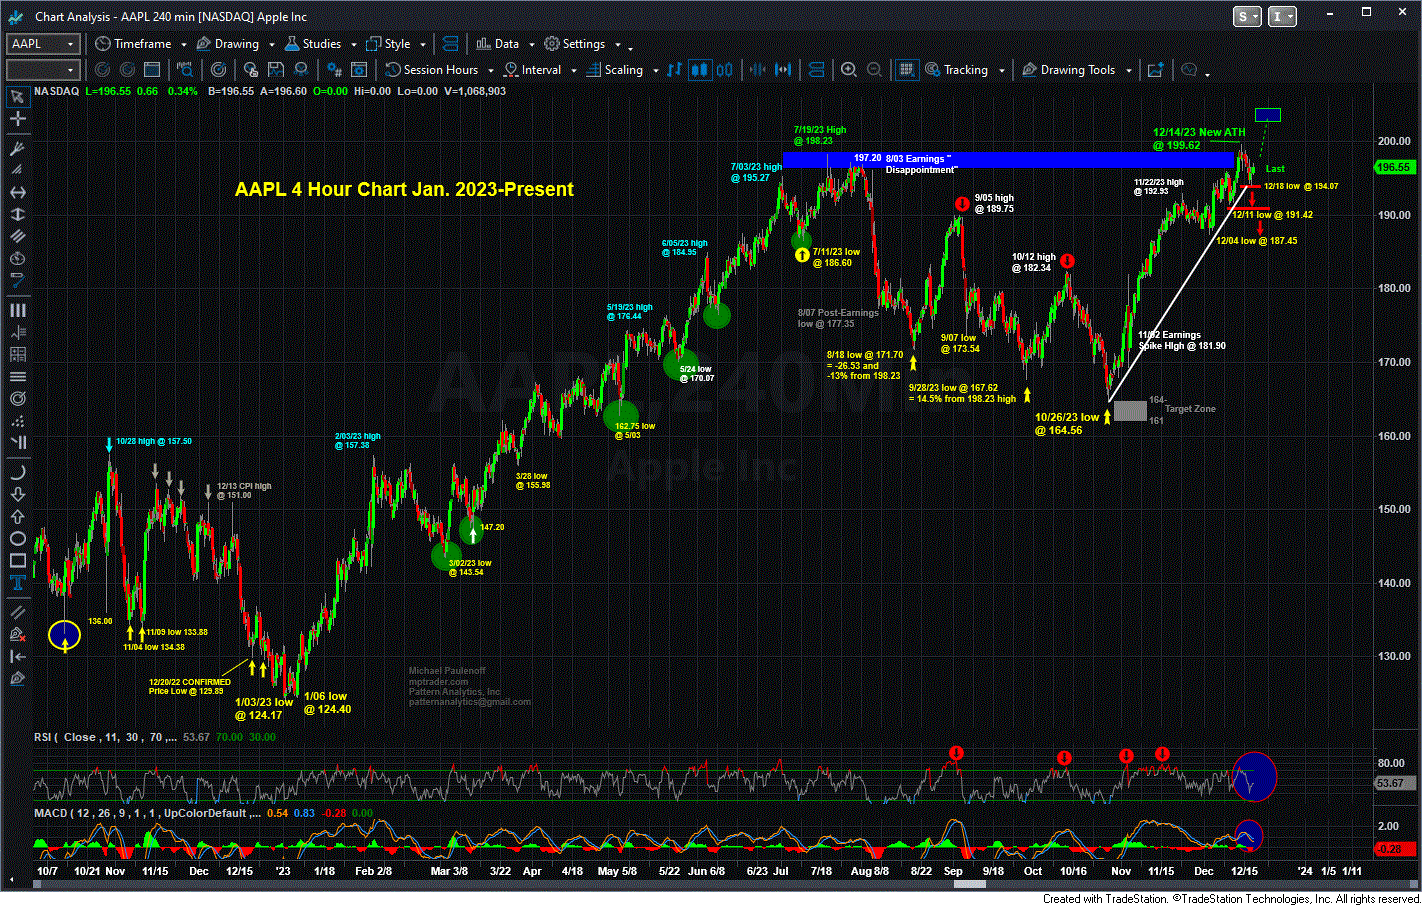
Task: Click the blue projected target box near 203
Action: (x=1268, y=115)
